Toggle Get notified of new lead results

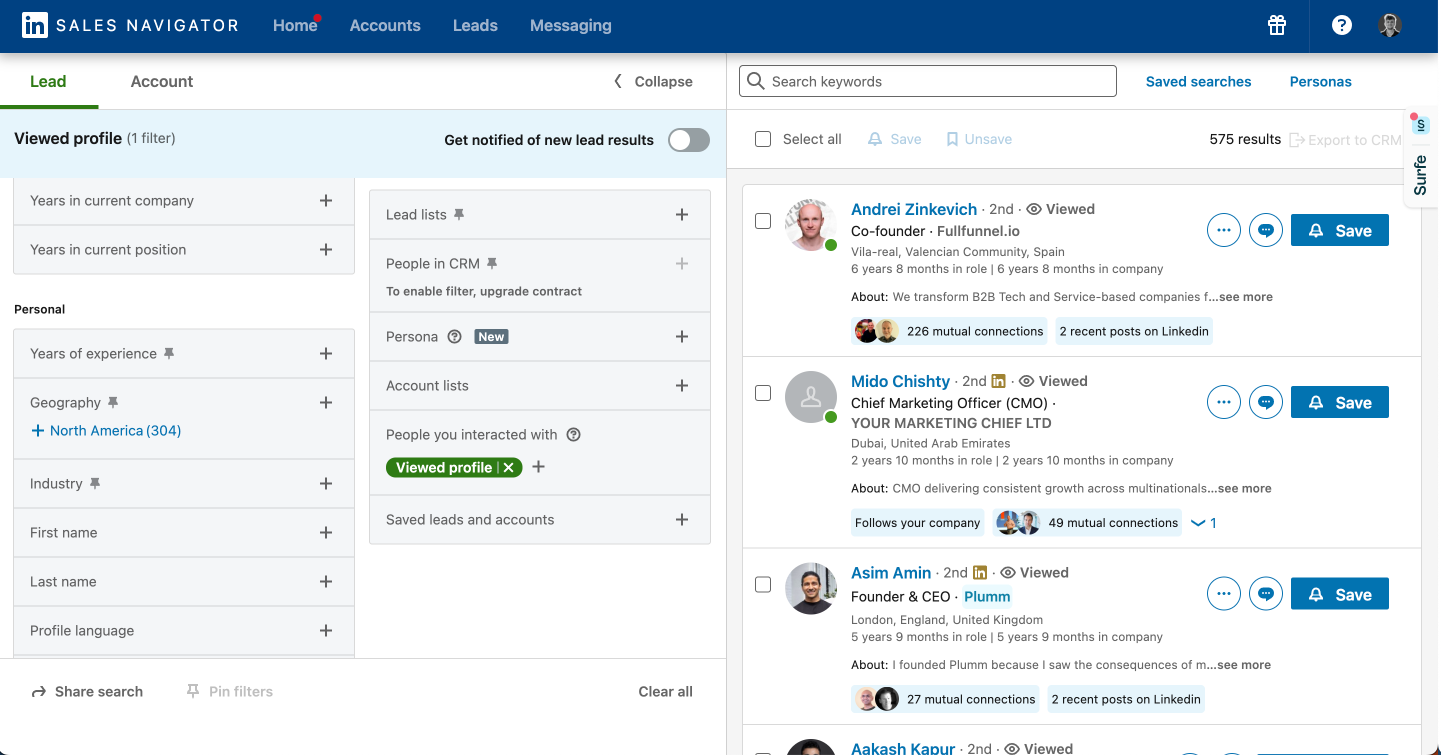[689, 140]
